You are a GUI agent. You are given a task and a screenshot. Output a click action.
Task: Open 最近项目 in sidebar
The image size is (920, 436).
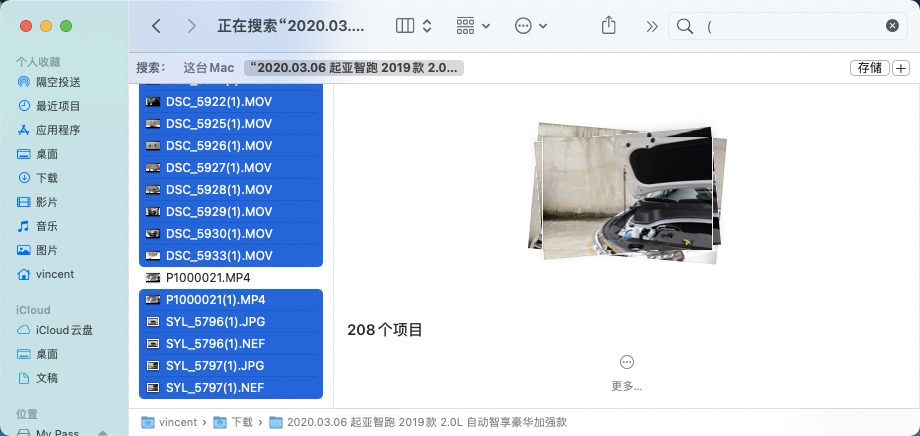[x=49, y=106]
